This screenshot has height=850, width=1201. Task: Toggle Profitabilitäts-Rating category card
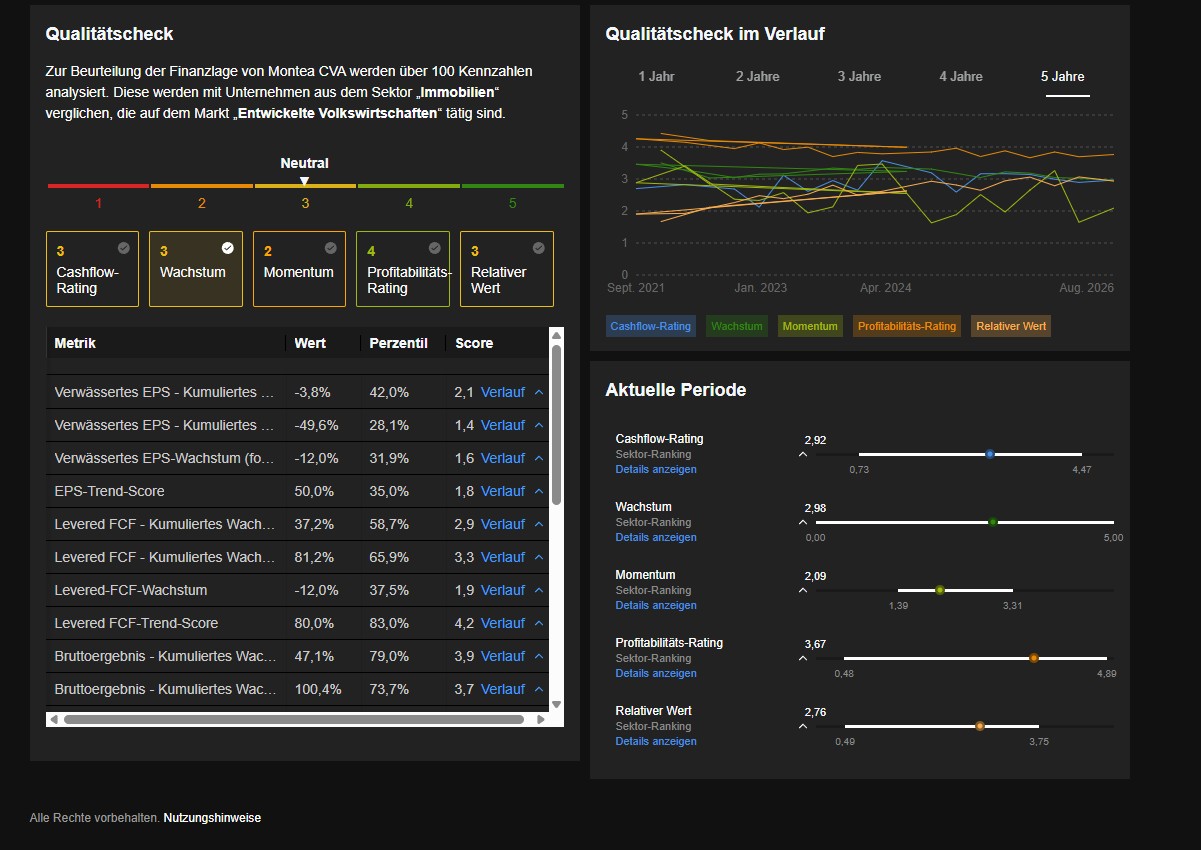tap(403, 269)
